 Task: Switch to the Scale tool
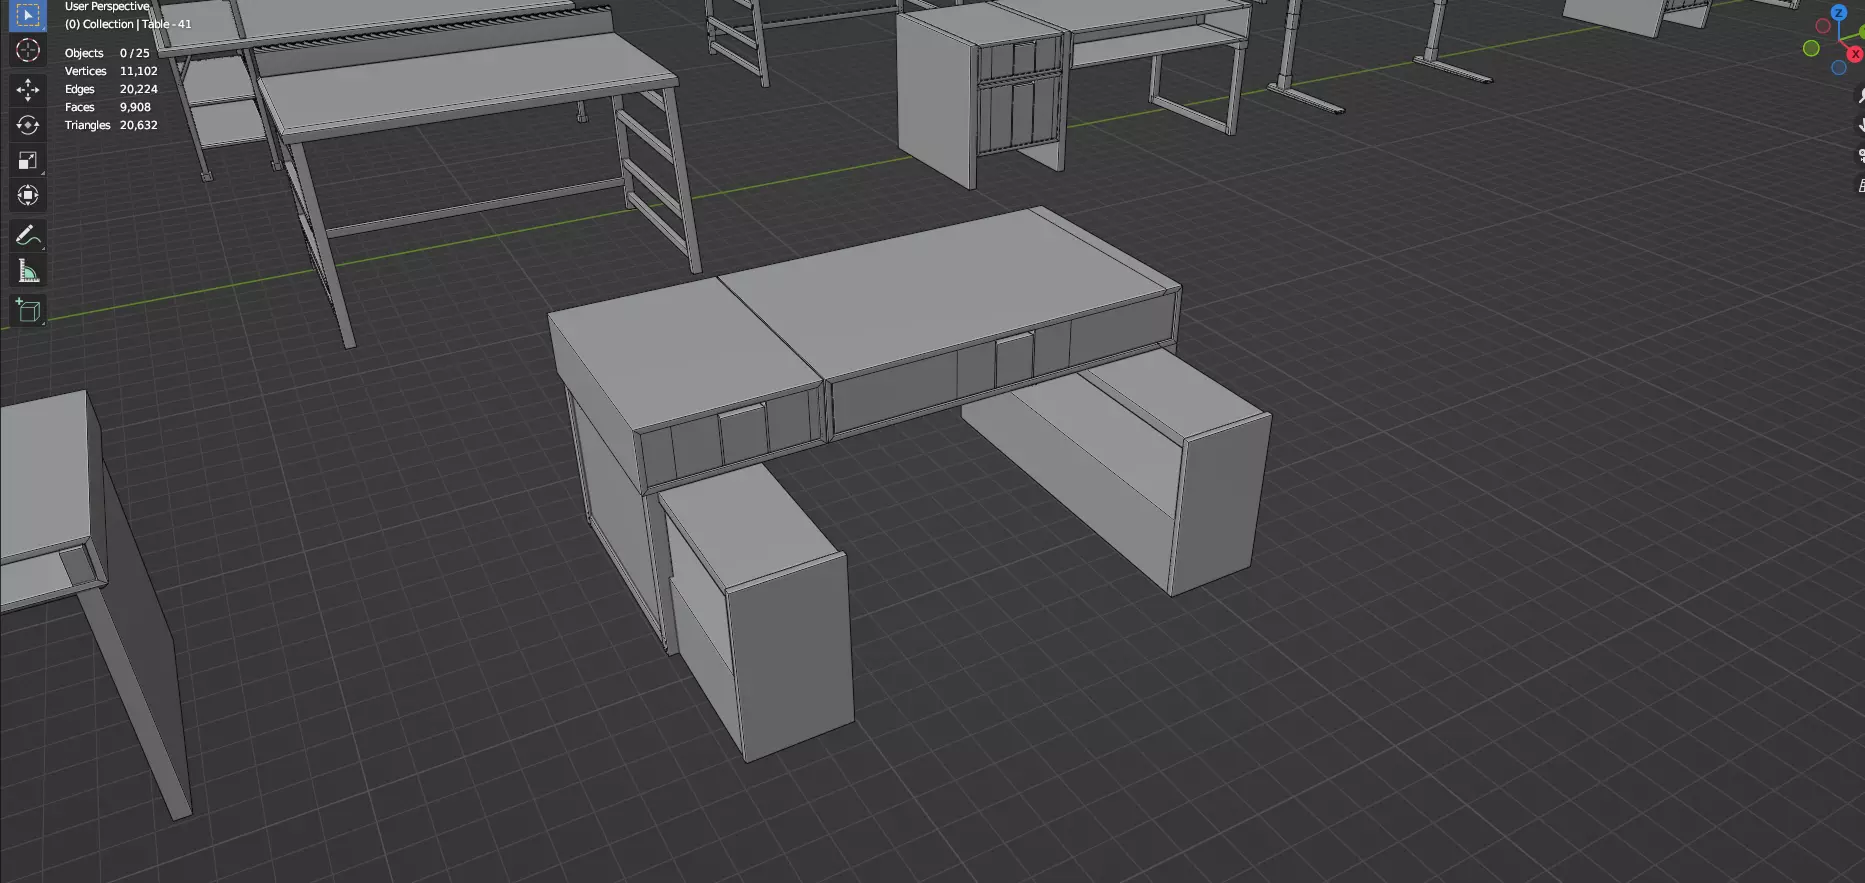(x=27, y=160)
